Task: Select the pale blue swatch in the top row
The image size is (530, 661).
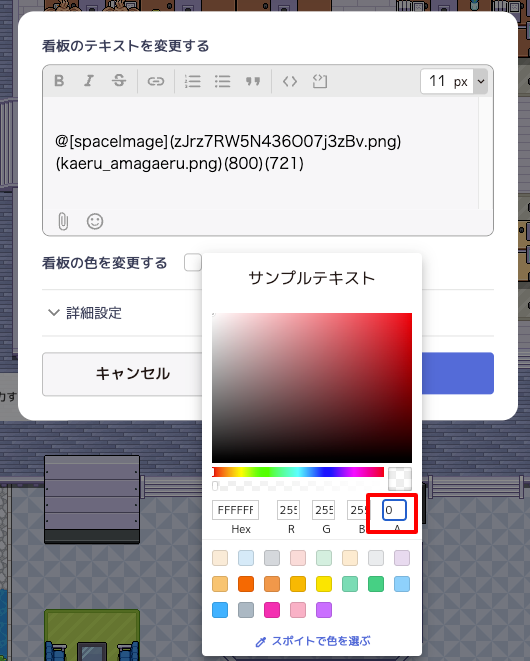Action: tap(246, 558)
